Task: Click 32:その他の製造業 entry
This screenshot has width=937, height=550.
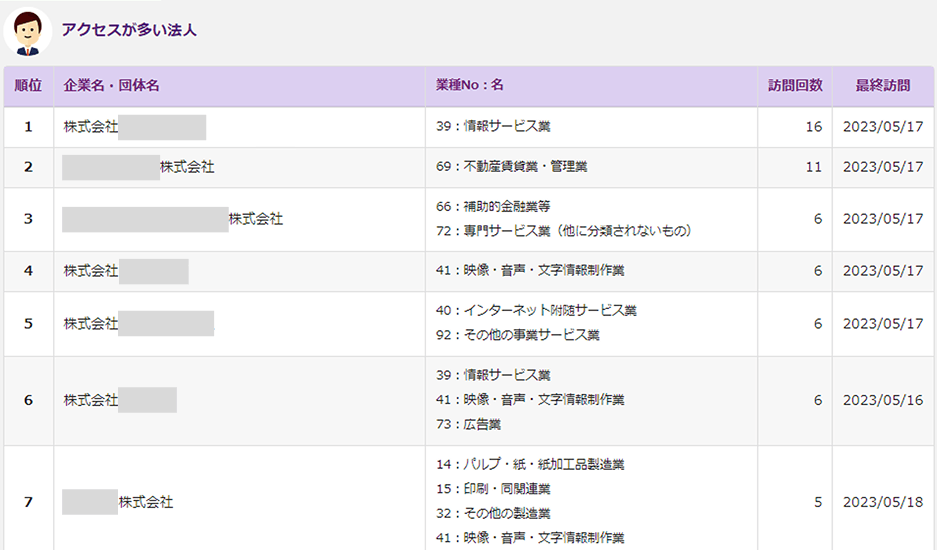Action: 493,513
